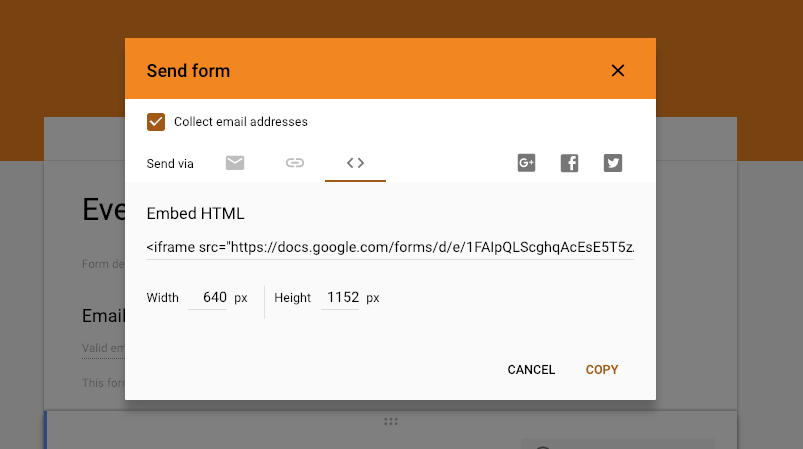Click the Form description text in the background
Image resolution: width=803 pixels, height=449 pixels.
[x=103, y=264]
